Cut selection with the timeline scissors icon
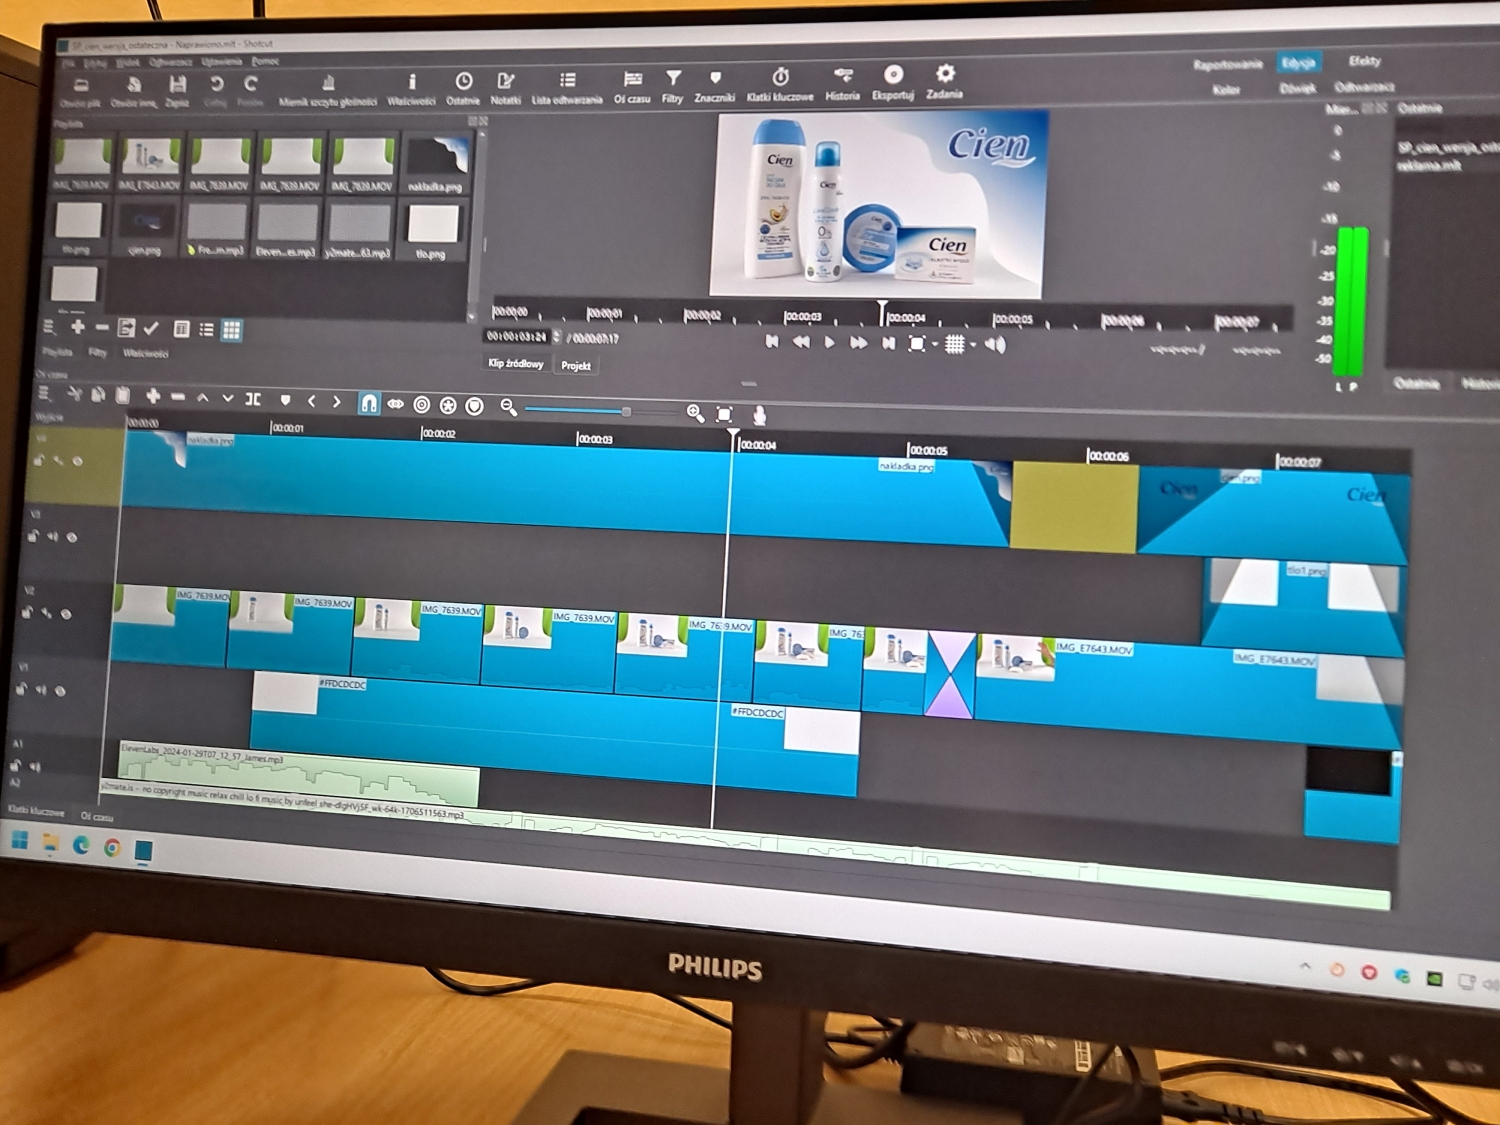This screenshot has width=1500, height=1125. pos(73,394)
